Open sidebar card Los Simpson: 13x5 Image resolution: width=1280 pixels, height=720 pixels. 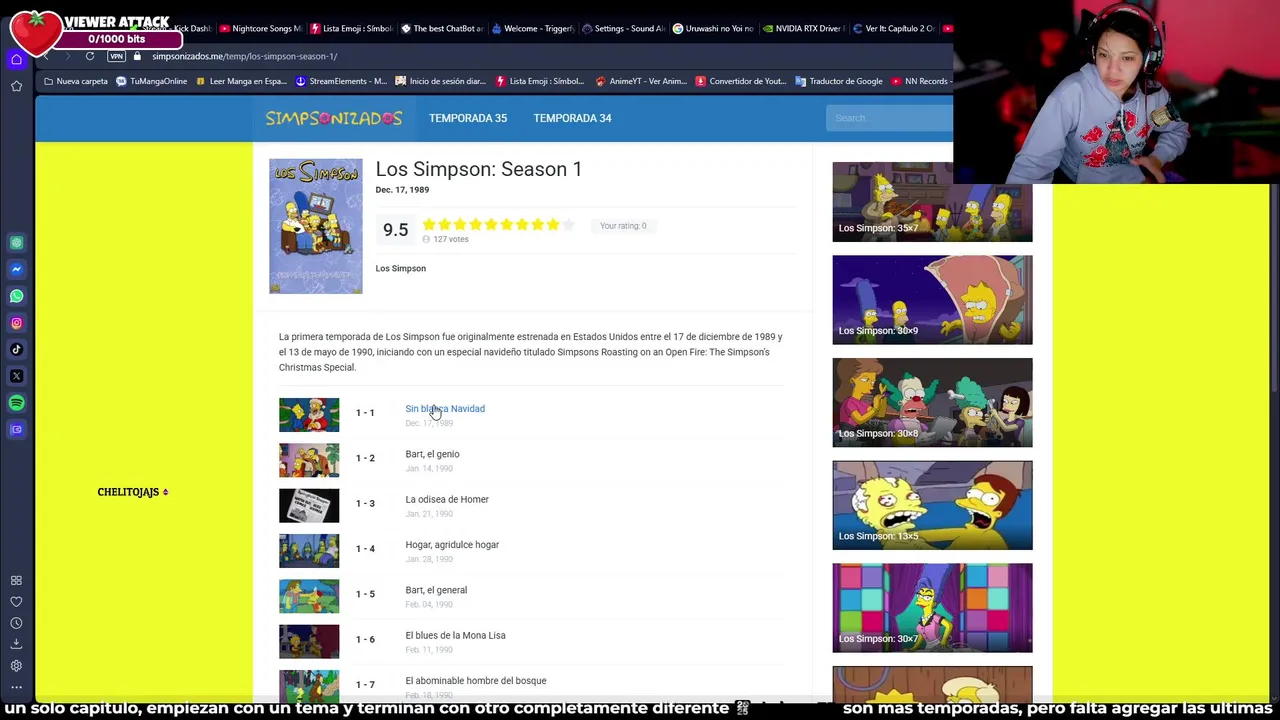click(x=932, y=505)
